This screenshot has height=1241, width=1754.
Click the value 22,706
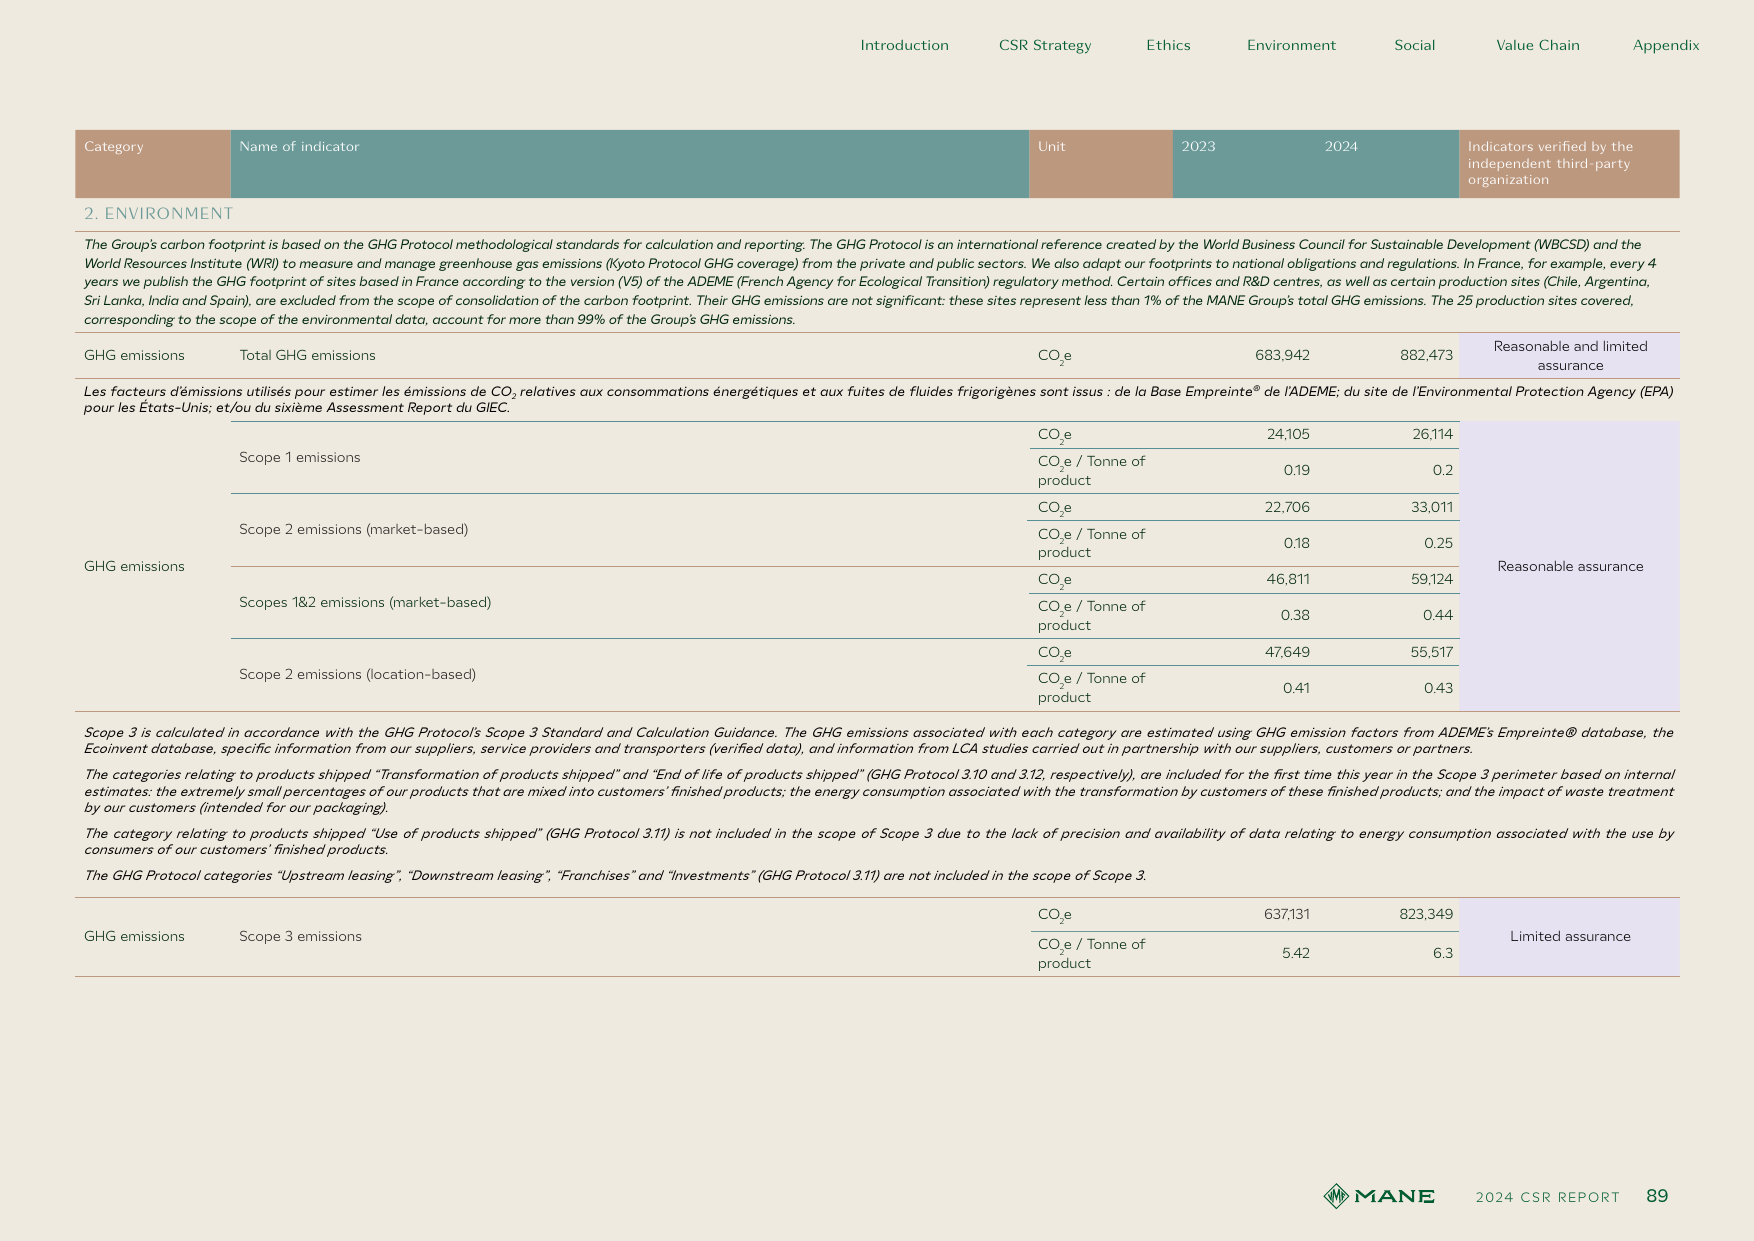pos(1287,508)
